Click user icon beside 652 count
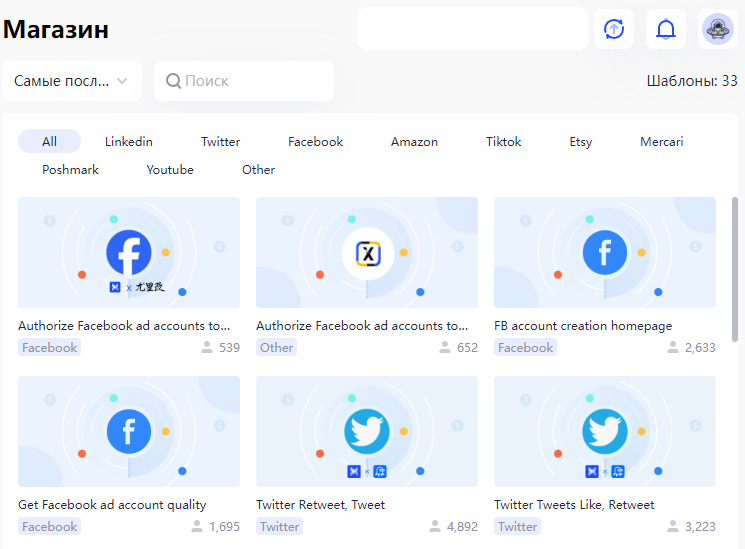 pyautogui.click(x=445, y=347)
